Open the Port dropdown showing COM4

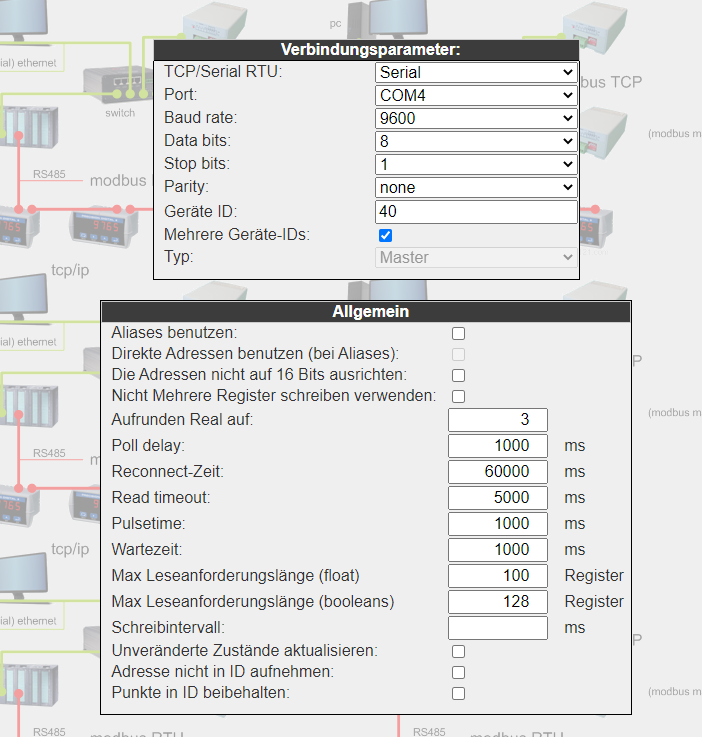pyautogui.click(x=476, y=95)
